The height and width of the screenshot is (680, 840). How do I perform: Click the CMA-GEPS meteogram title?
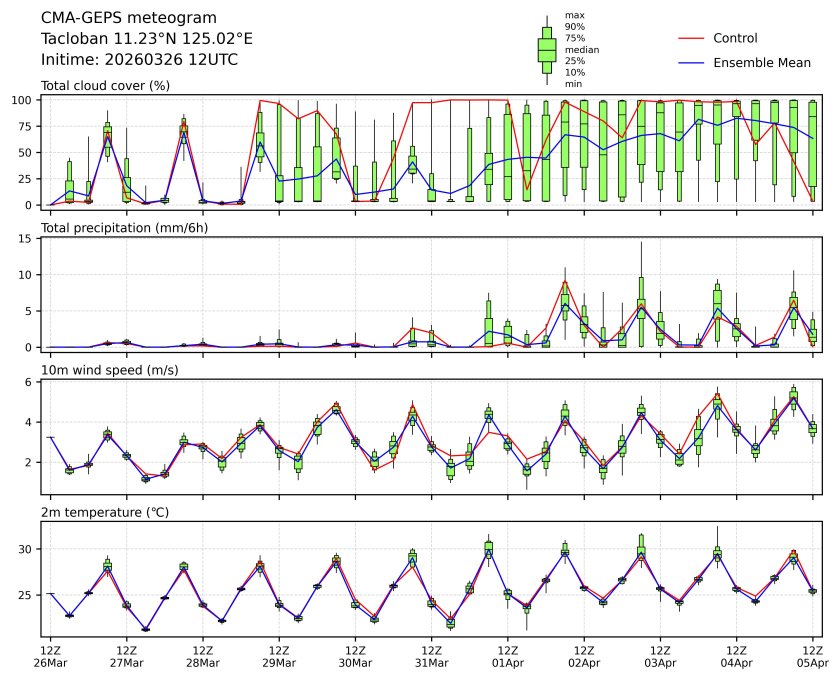coord(112,18)
